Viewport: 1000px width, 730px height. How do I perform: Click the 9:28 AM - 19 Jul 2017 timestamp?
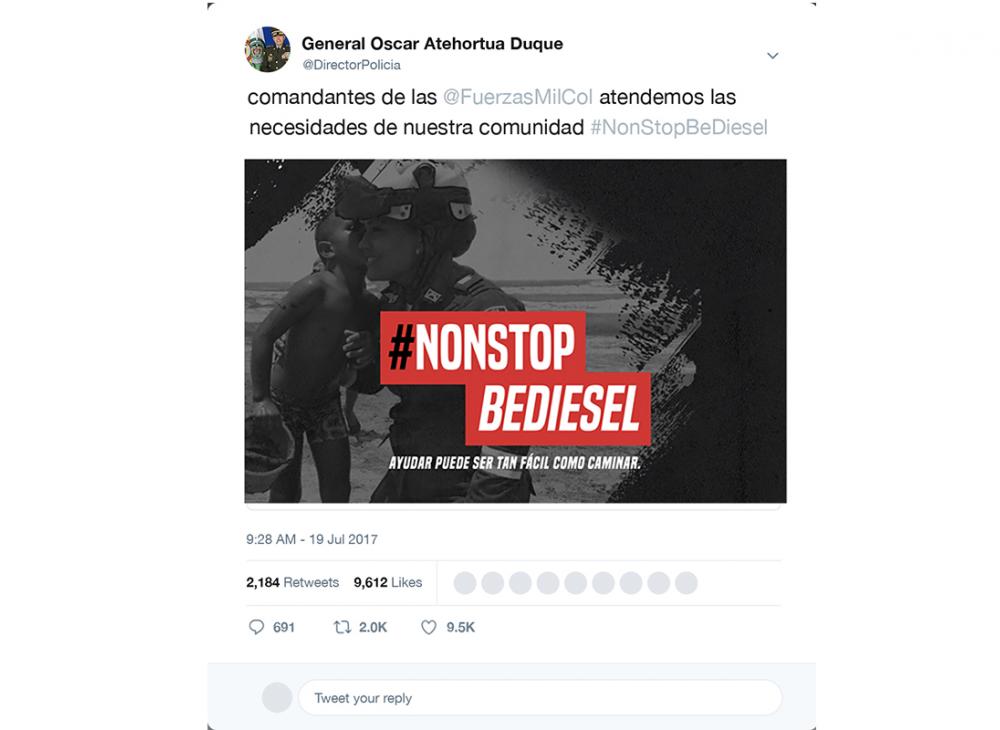[x=312, y=539]
